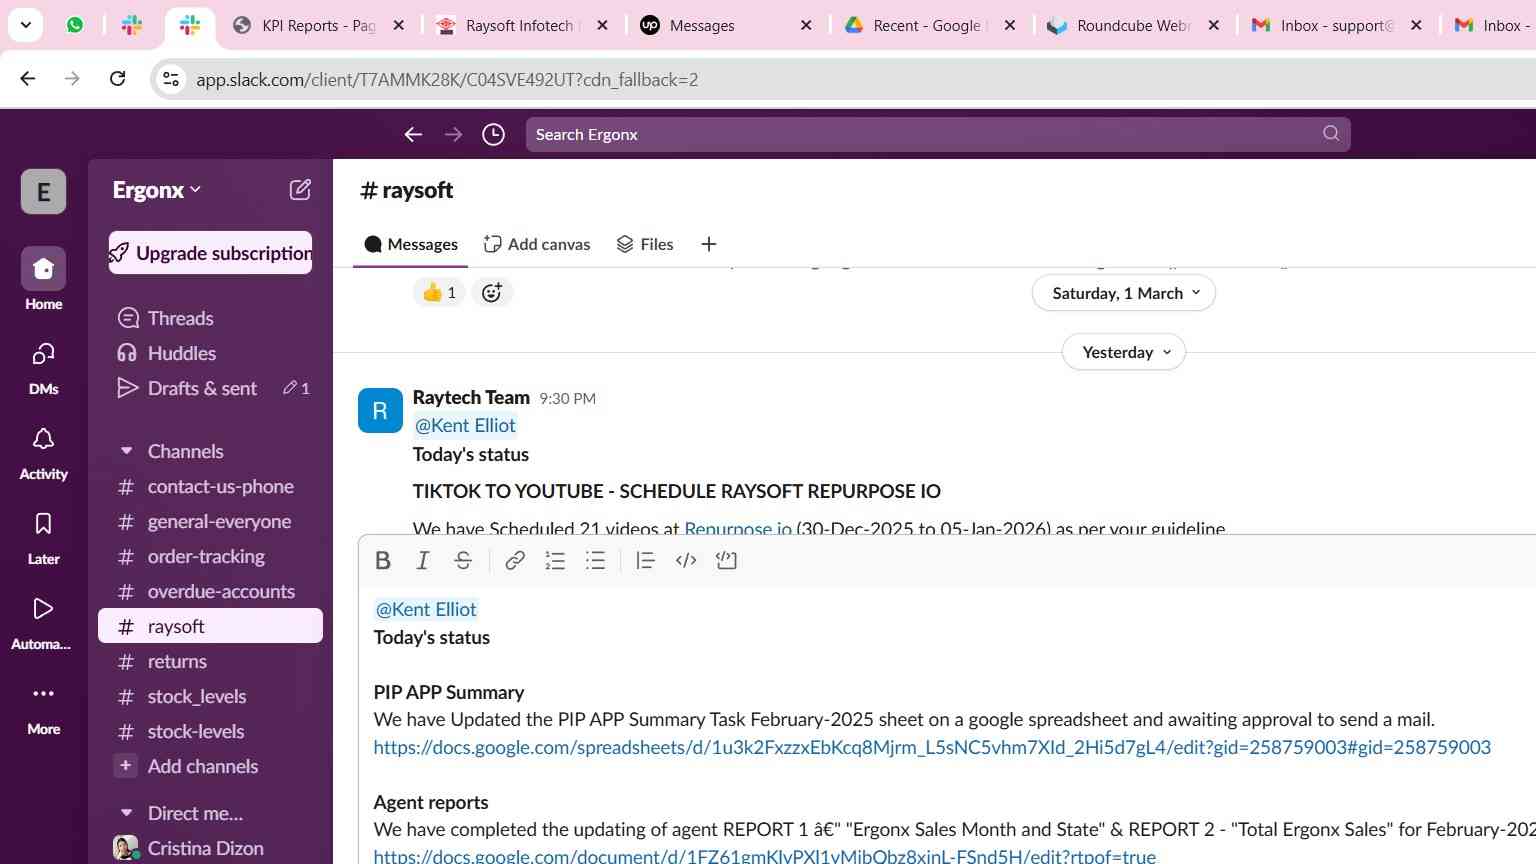Open DMs in Slack sidebar
The image size is (1536, 864).
coord(43,366)
